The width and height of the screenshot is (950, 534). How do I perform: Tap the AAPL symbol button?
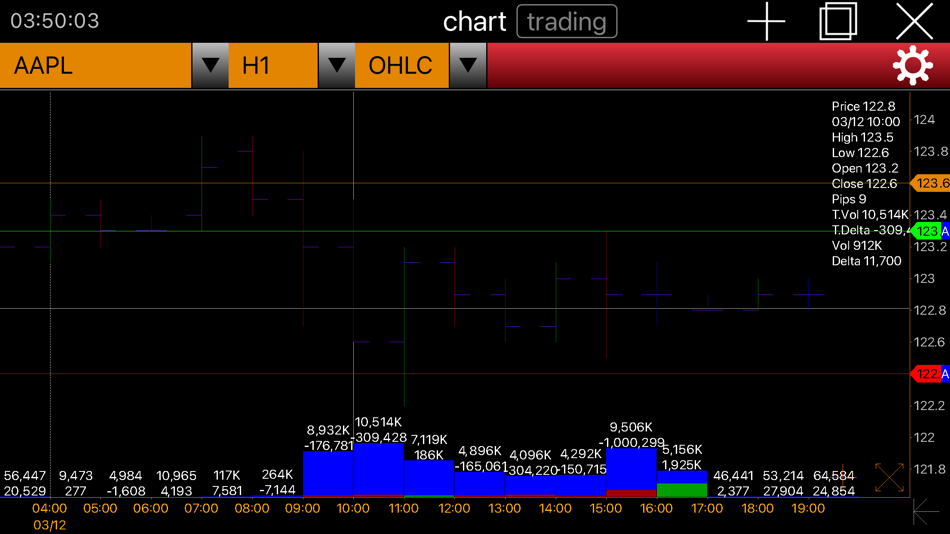tap(96, 65)
